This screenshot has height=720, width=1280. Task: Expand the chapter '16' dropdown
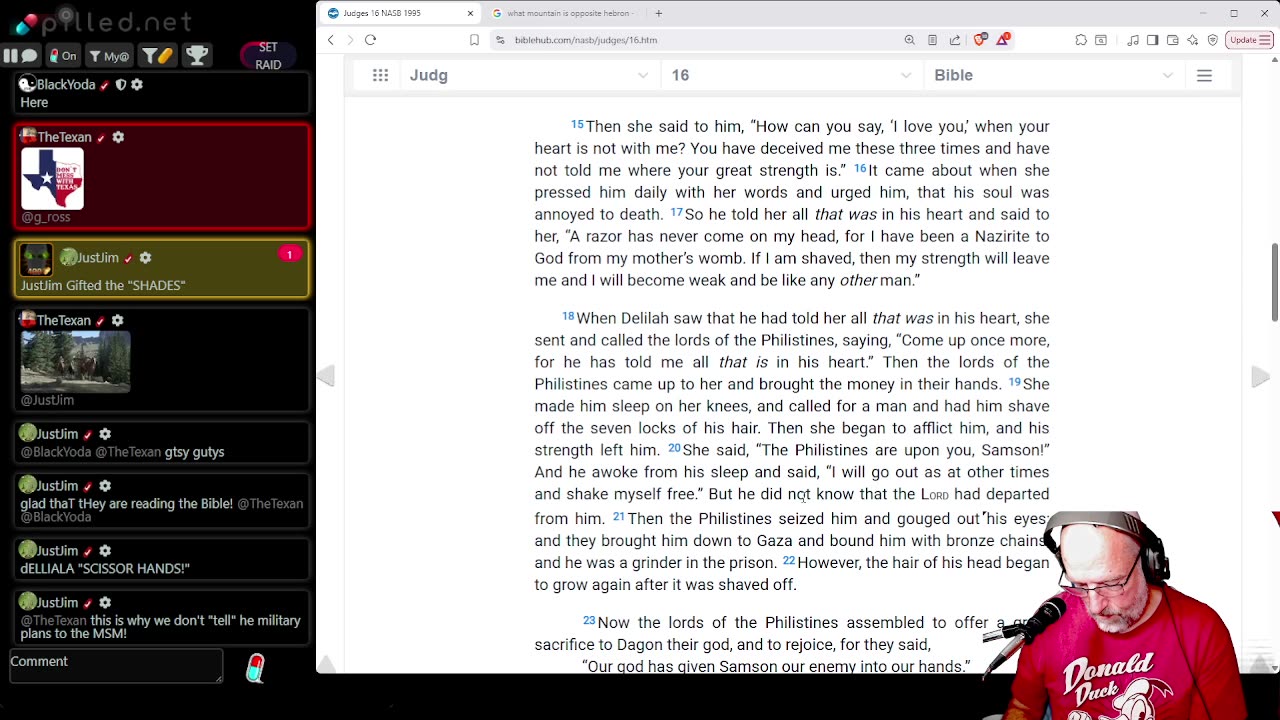click(791, 75)
